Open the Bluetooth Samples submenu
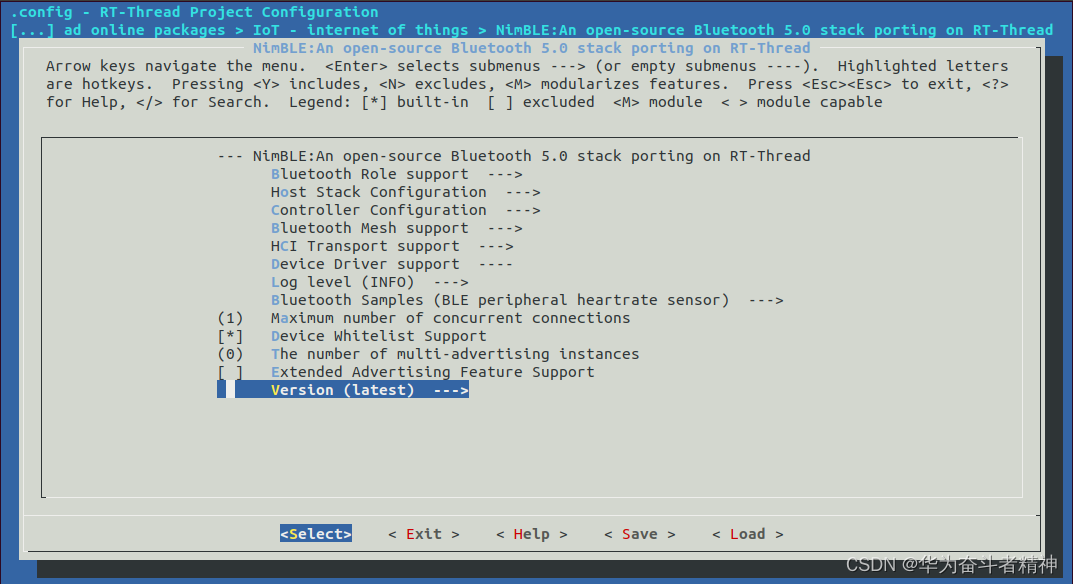1073x584 pixels. coord(450,299)
